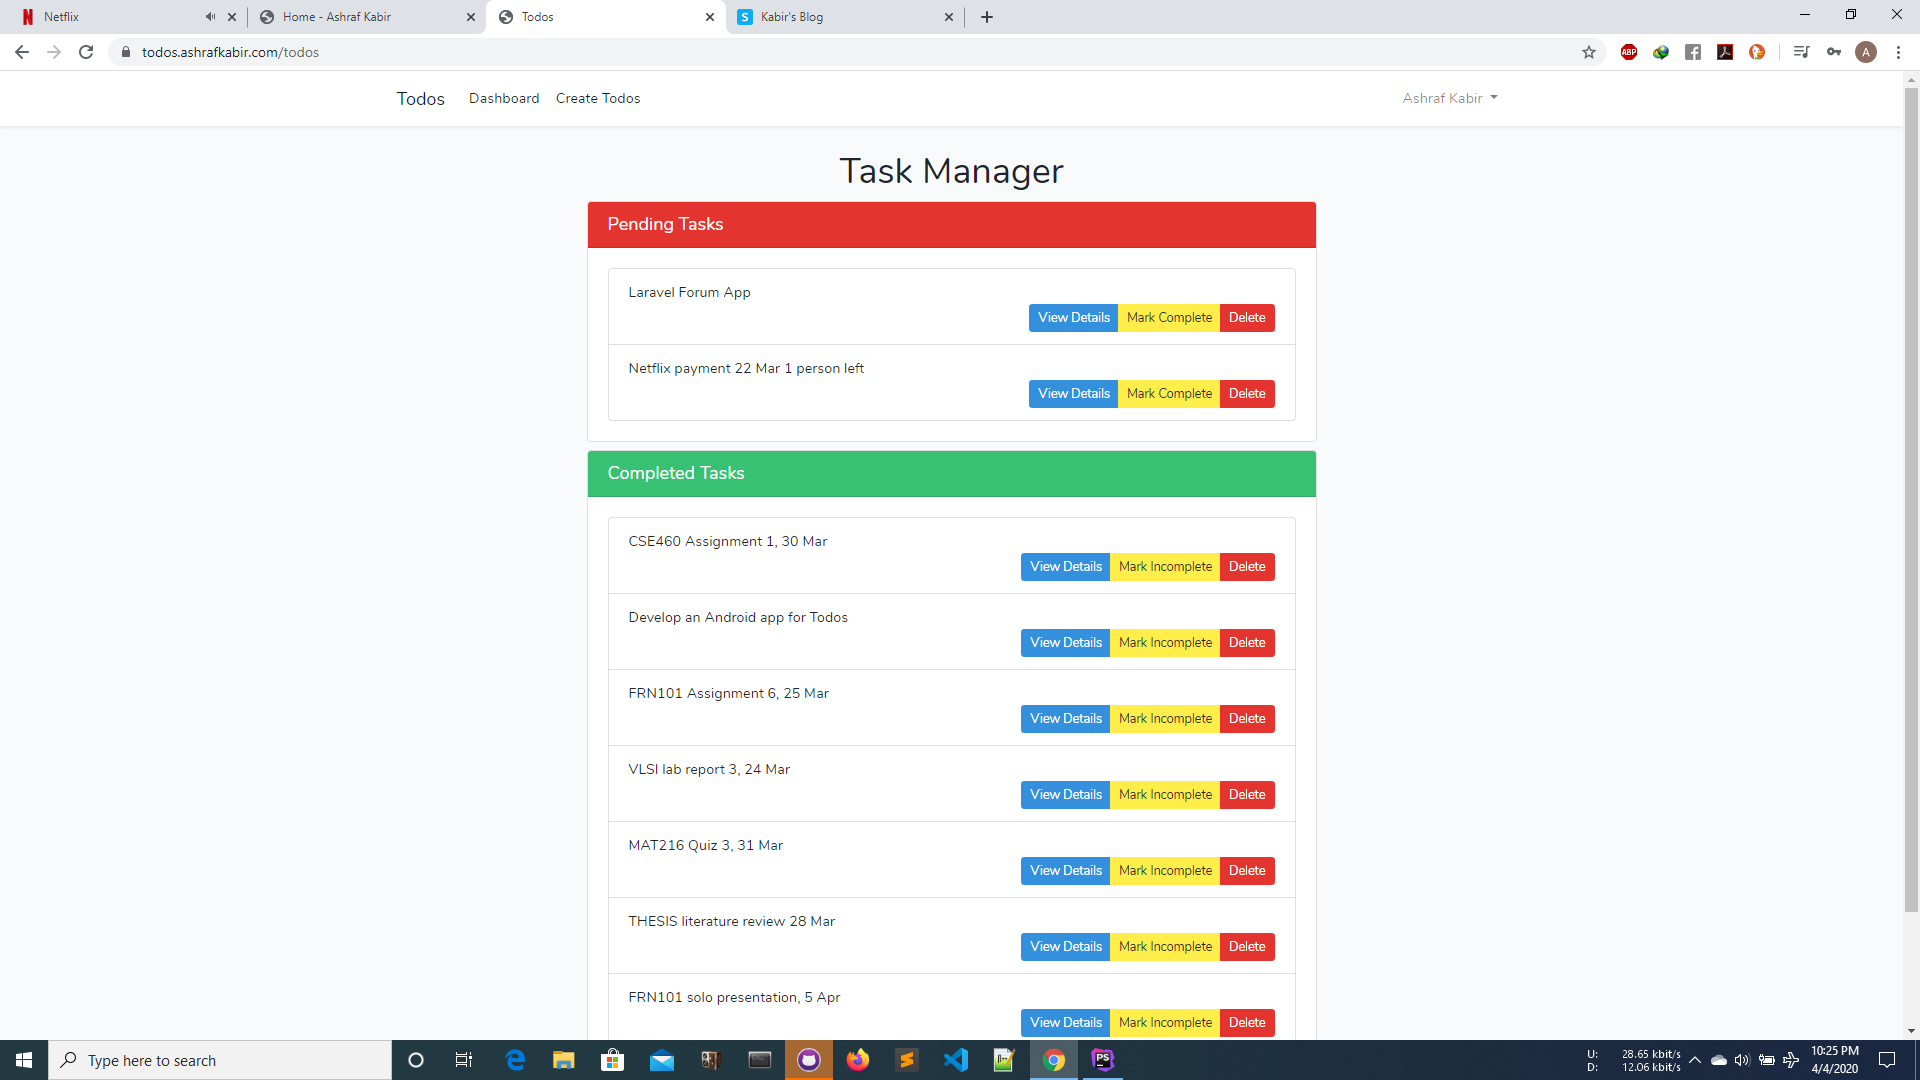
Task: Switch to Kabir's Blog tab
Action: tap(845, 17)
